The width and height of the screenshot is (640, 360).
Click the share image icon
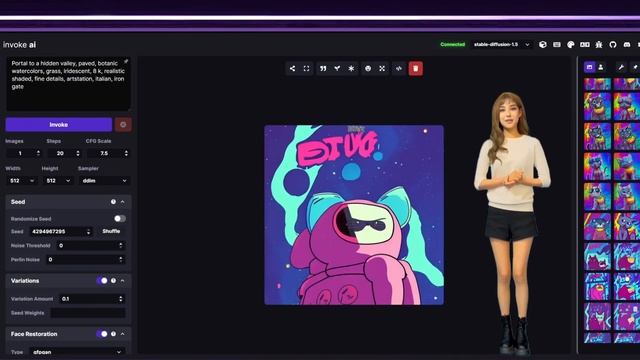pos(292,69)
